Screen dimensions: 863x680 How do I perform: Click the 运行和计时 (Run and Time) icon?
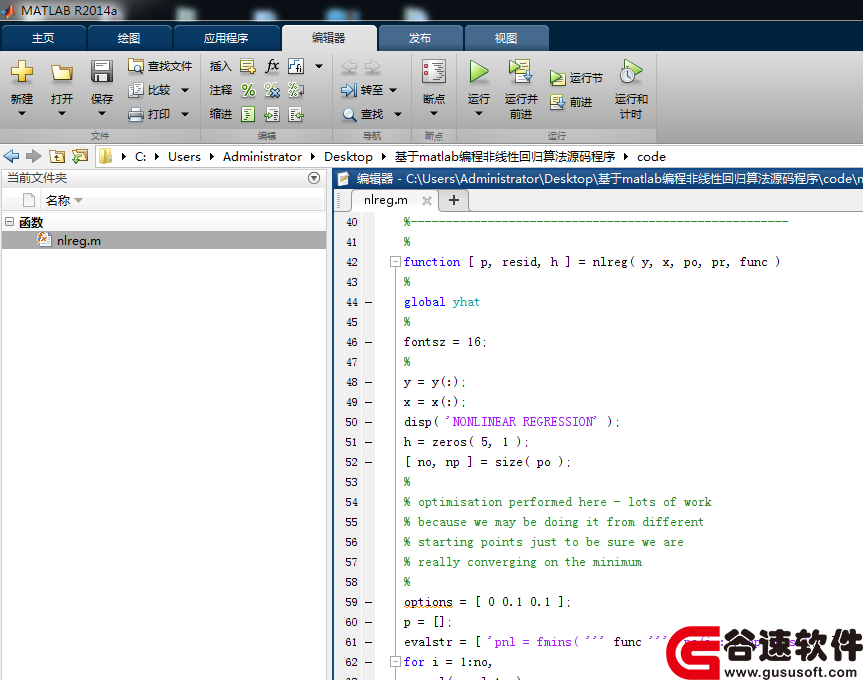(631, 72)
